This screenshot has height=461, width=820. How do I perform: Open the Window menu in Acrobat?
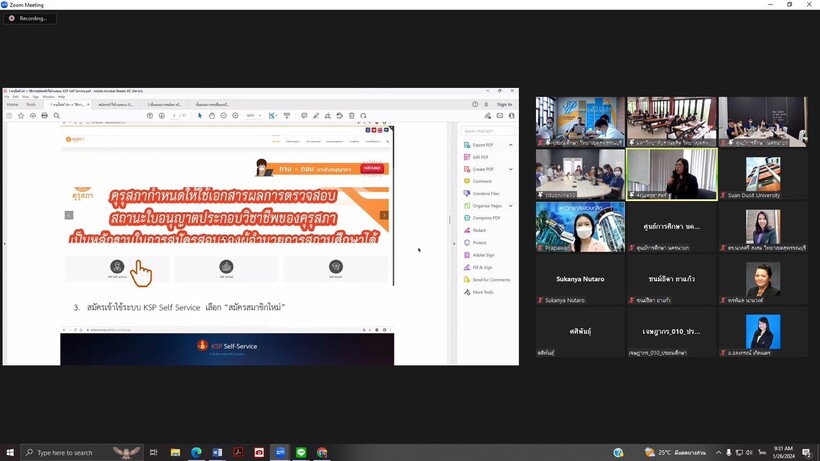(48, 97)
